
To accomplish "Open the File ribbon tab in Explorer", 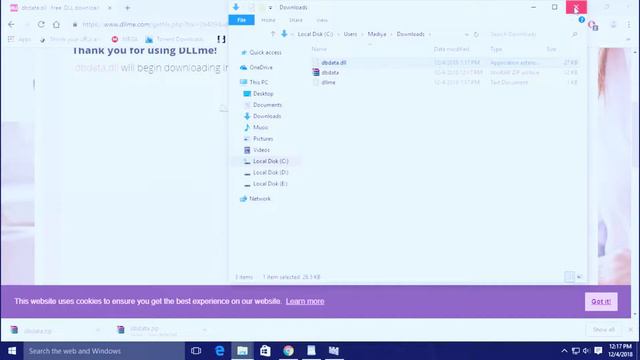I will [x=241, y=20].
